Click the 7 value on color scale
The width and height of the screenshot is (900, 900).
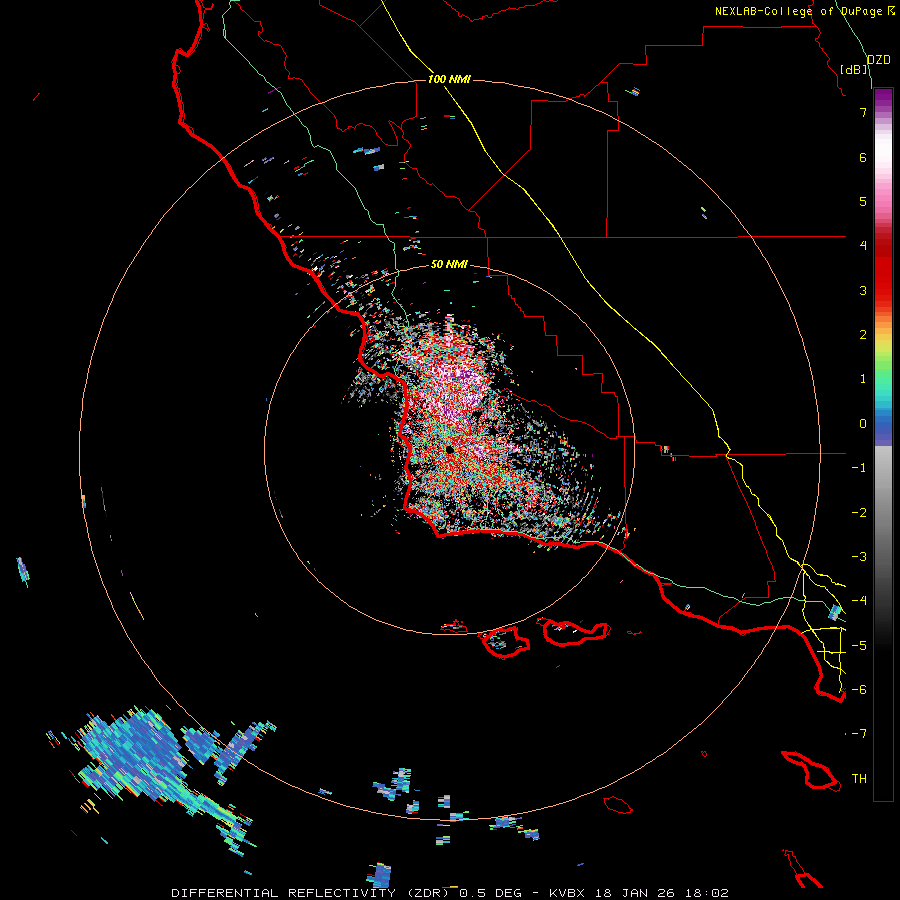863,112
